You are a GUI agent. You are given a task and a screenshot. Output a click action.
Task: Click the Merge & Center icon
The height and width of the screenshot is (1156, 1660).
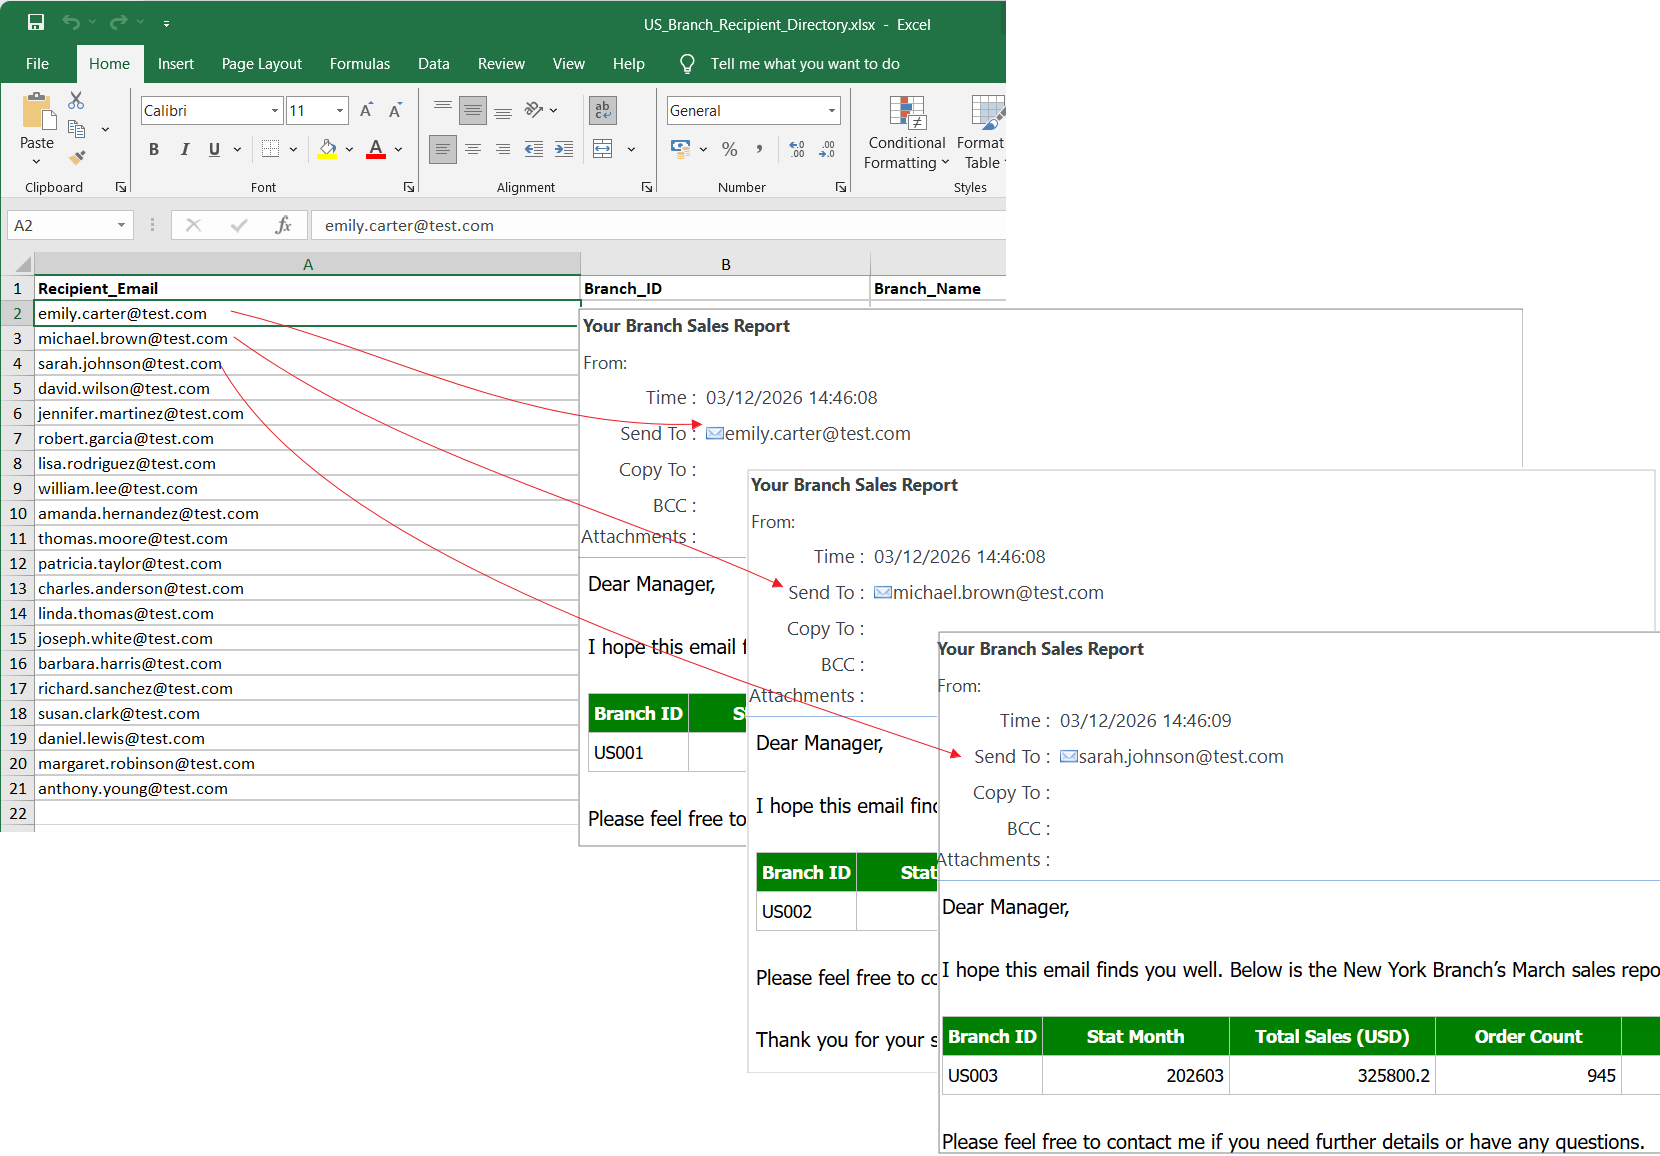603,149
